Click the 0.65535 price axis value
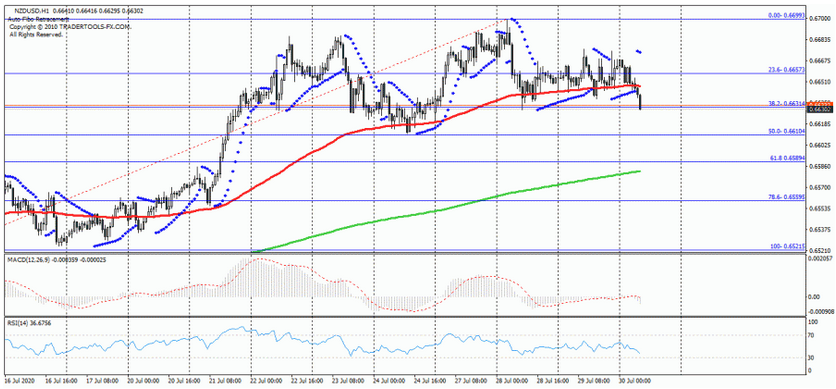Image resolution: width=836 pixels, height=389 pixels. (x=820, y=208)
